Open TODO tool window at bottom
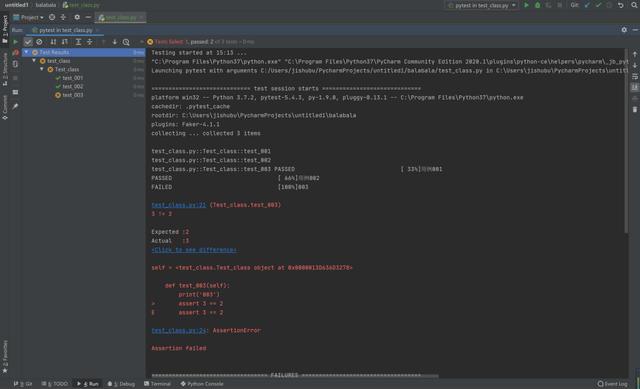The width and height of the screenshot is (640, 389). pos(55,384)
